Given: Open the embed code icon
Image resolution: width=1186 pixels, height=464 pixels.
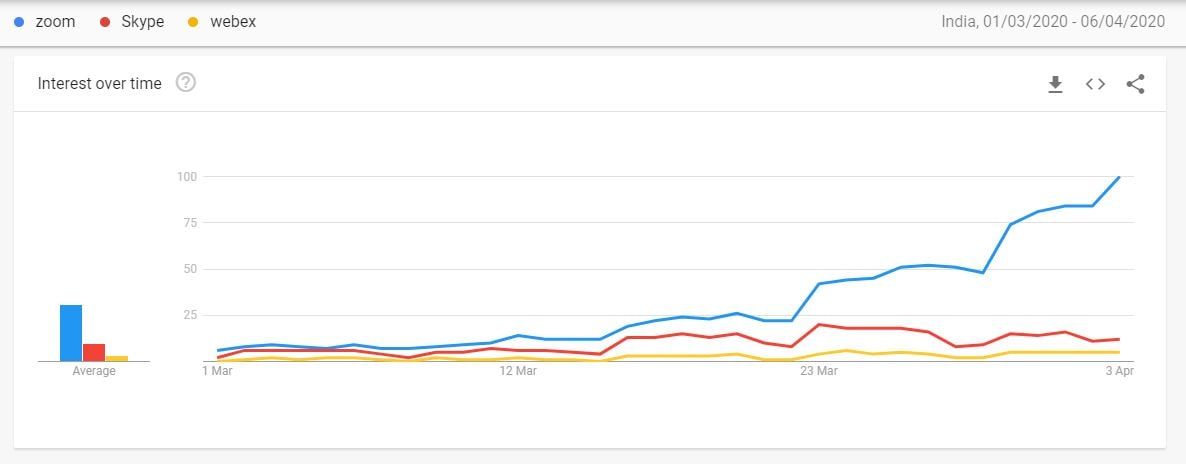Looking at the screenshot, I should click(x=1095, y=85).
